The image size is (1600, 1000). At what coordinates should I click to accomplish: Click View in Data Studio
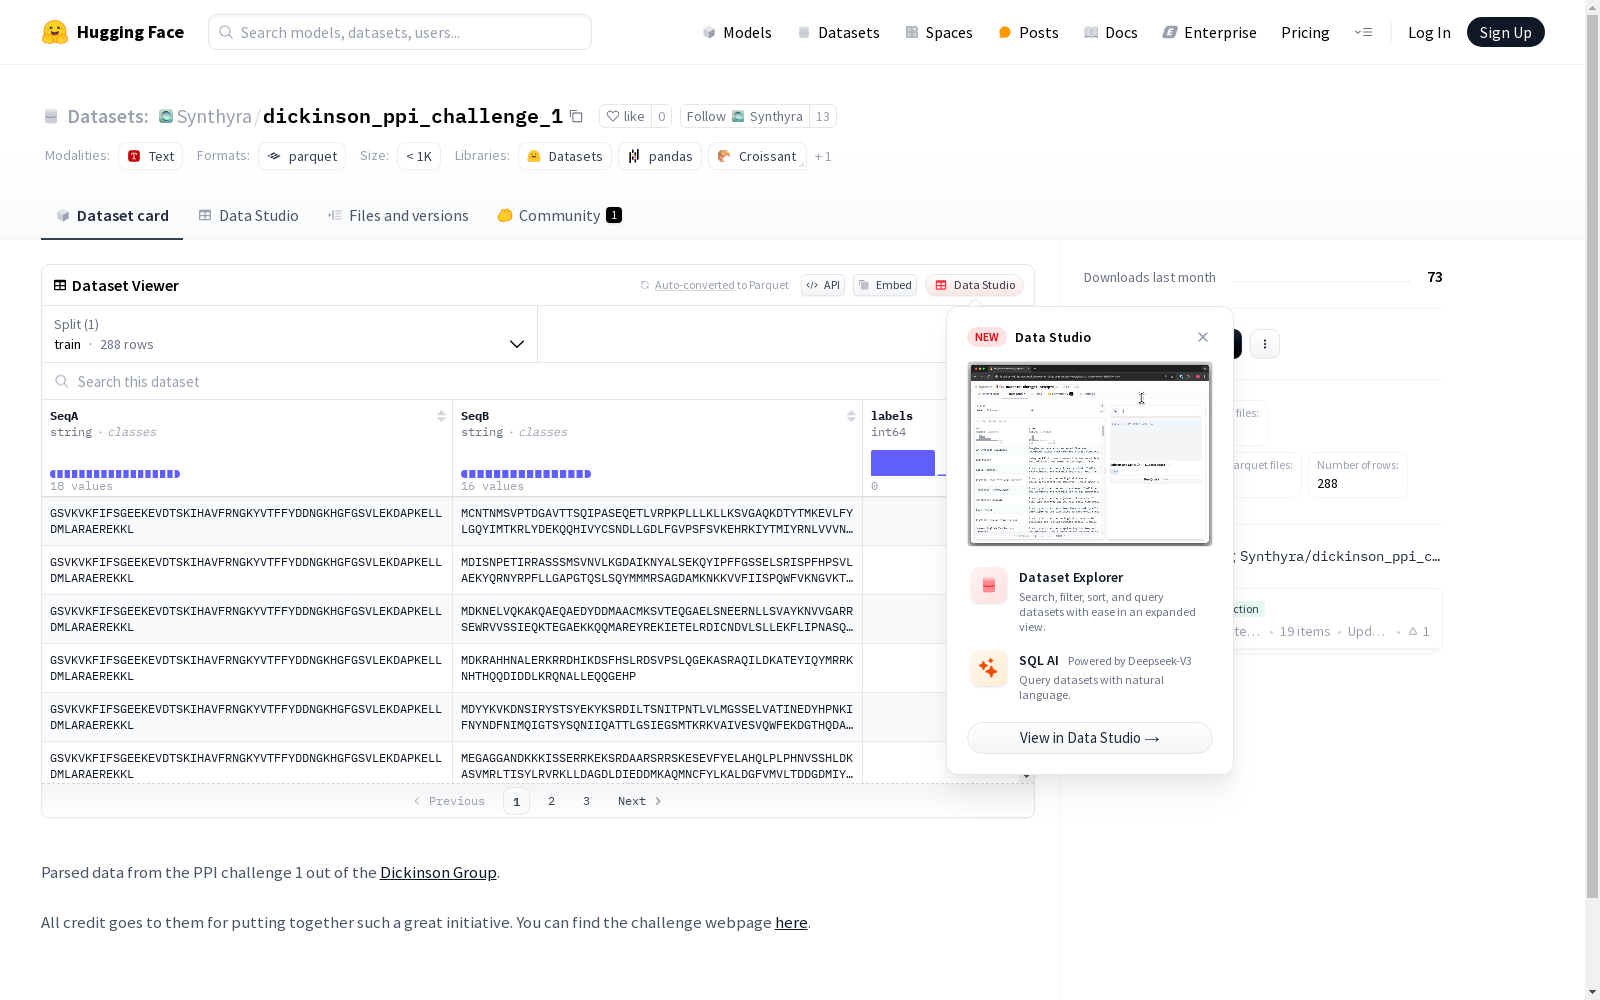tap(1090, 738)
